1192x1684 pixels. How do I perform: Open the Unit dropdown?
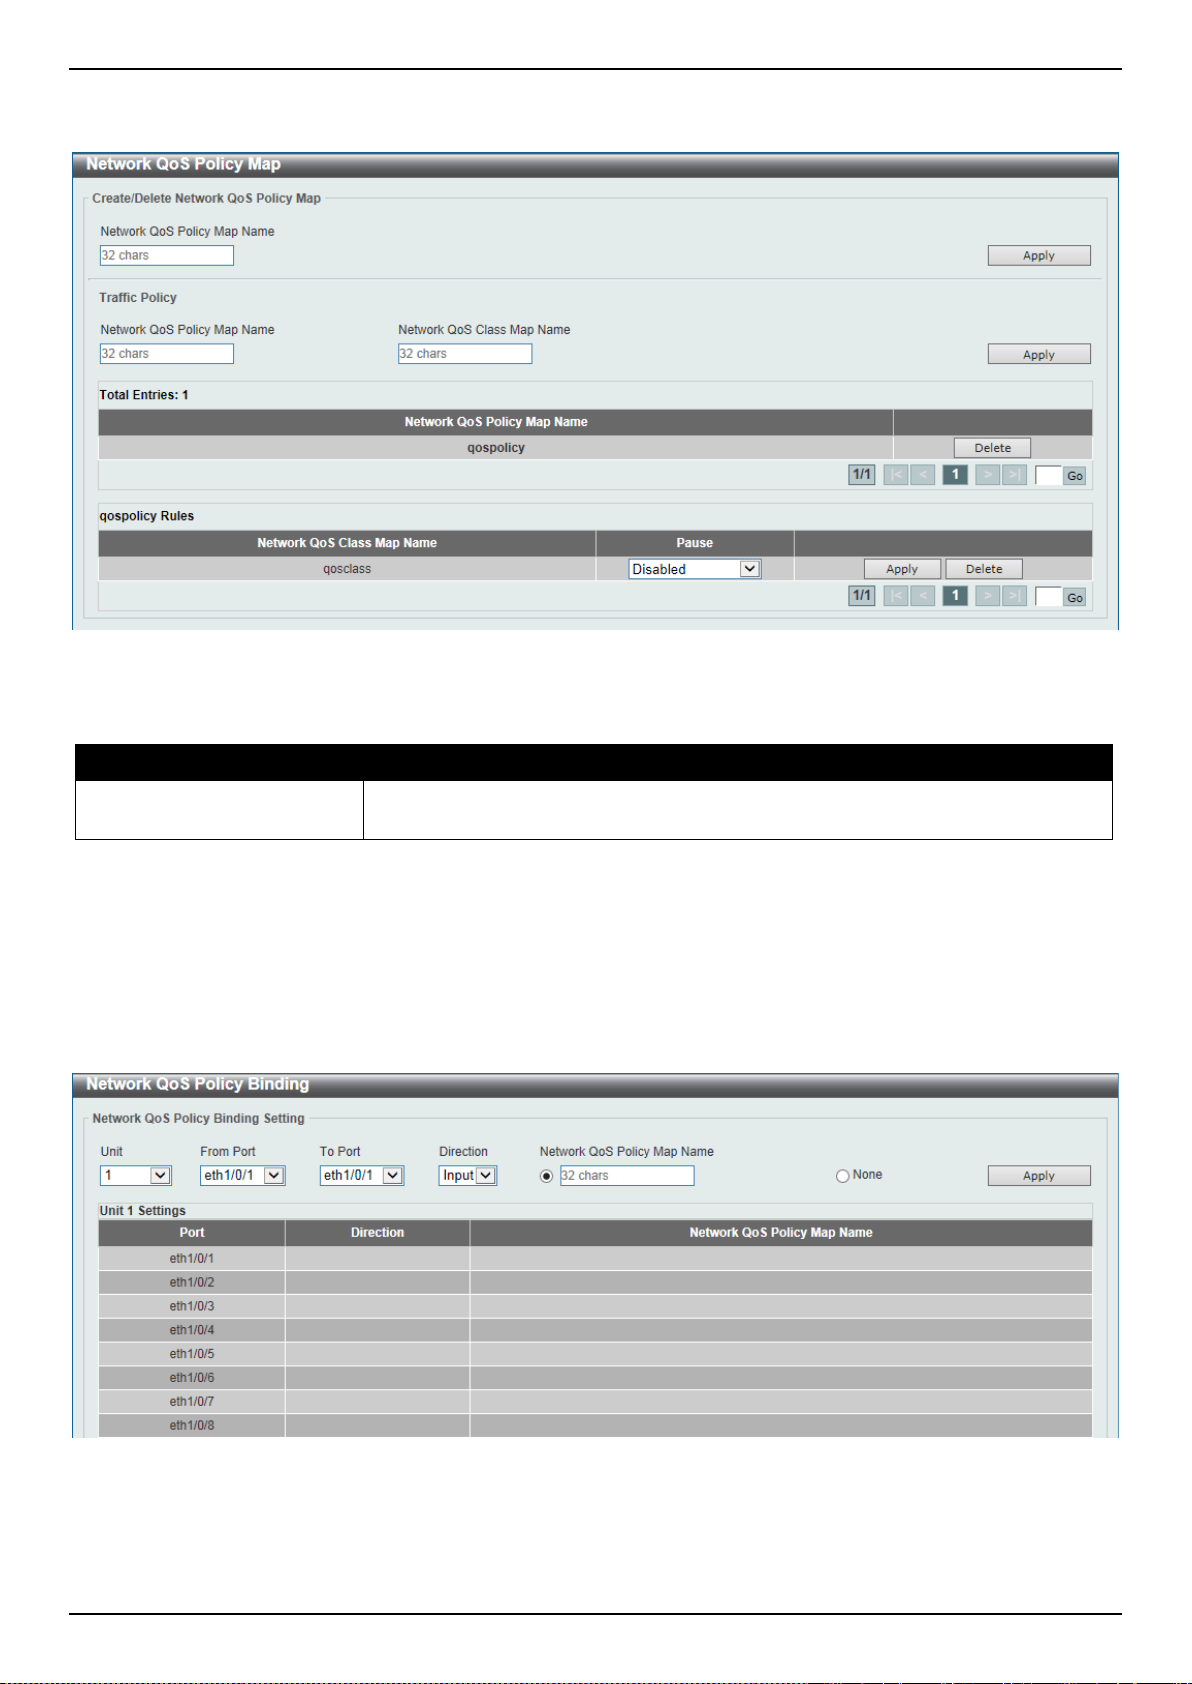click(x=136, y=1176)
